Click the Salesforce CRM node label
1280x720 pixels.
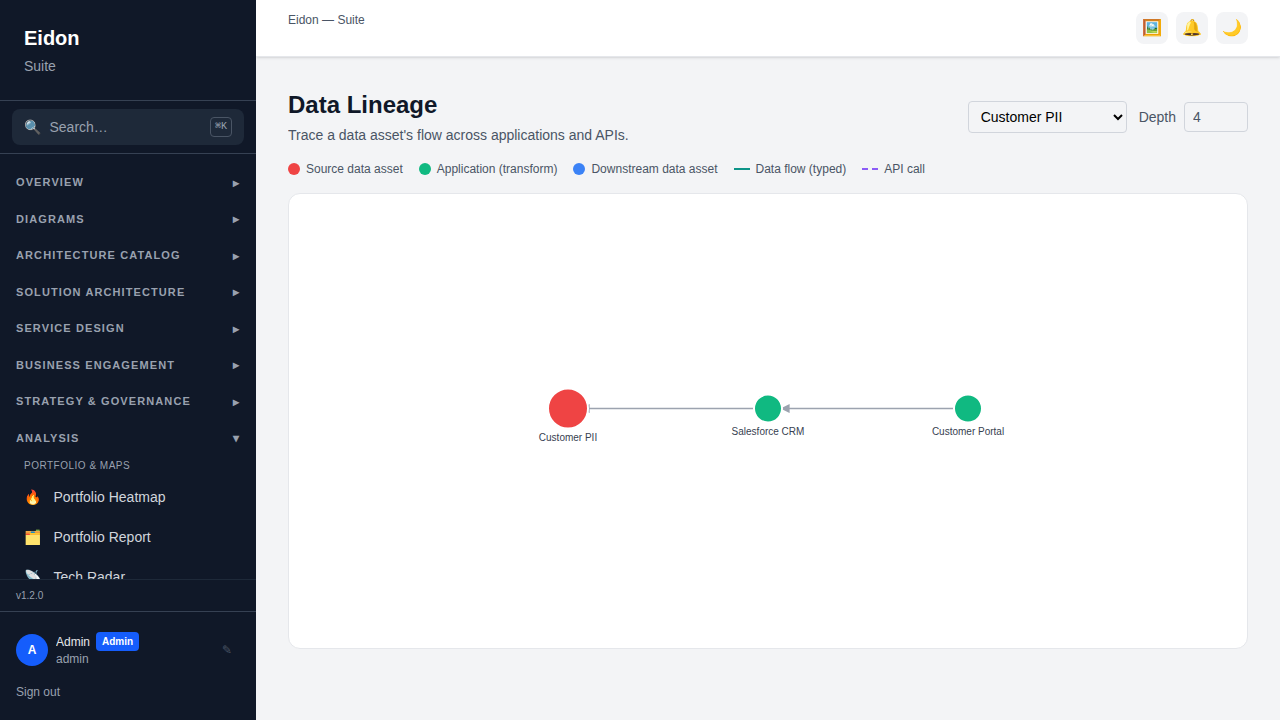click(x=768, y=431)
